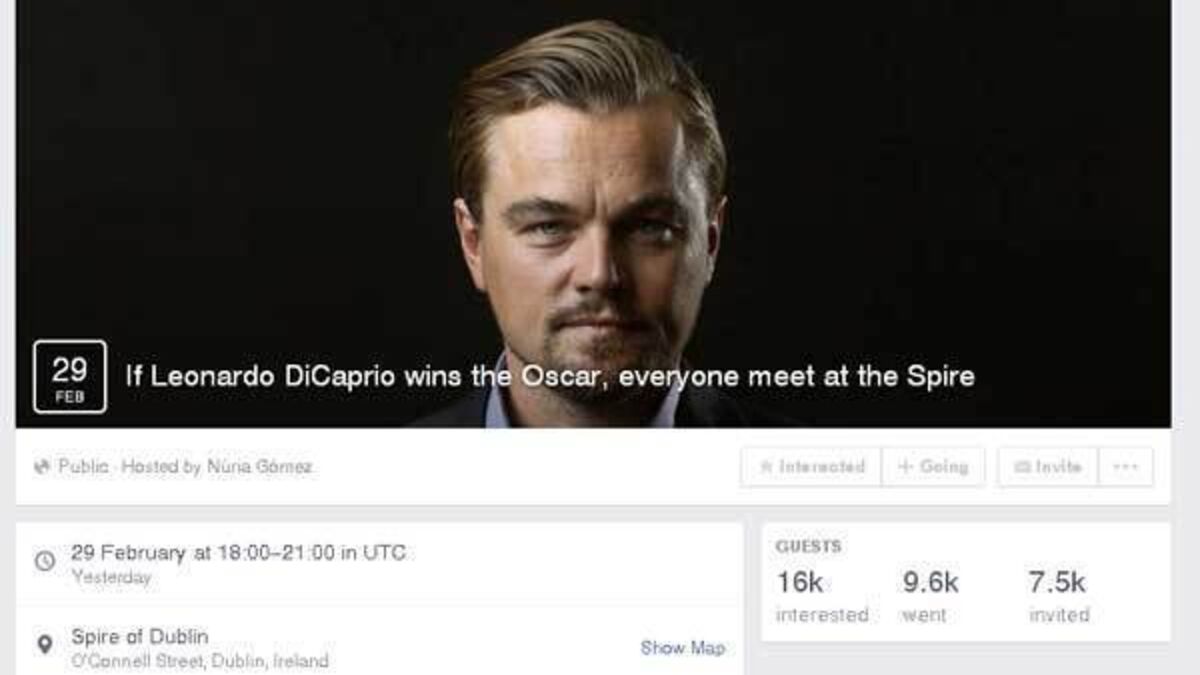The image size is (1200, 675).
Task: Click the clock icon beside event time
Action: [44, 561]
